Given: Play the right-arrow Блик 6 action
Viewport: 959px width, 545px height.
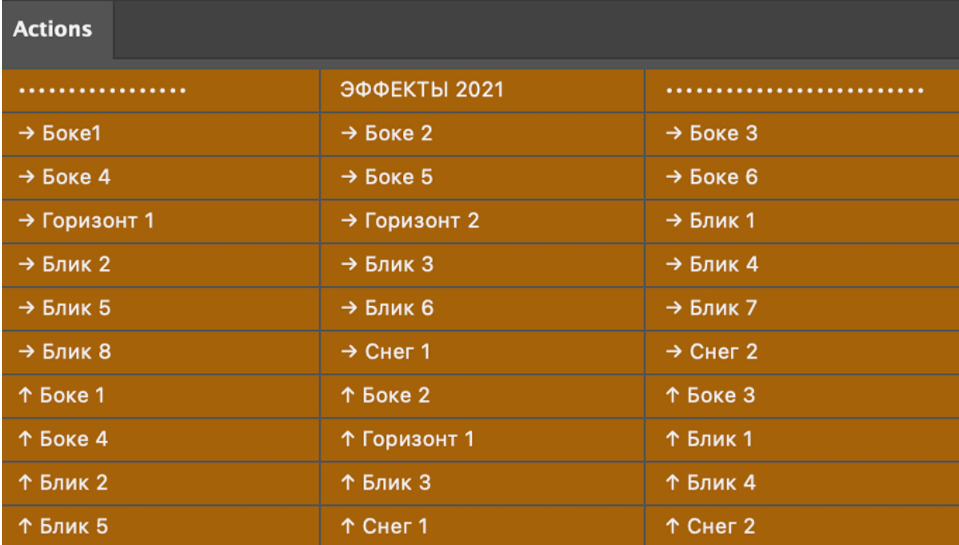Looking at the screenshot, I should coord(482,308).
